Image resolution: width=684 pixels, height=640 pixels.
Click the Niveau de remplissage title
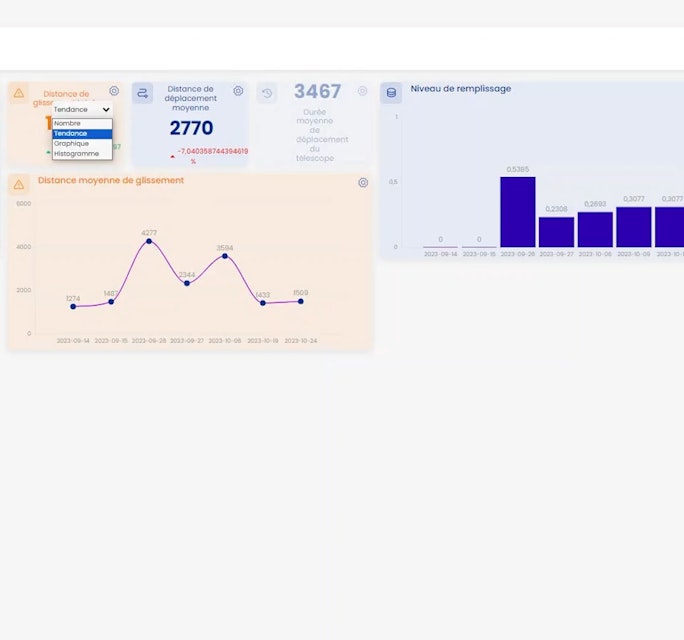pyautogui.click(x=461, y=89)
